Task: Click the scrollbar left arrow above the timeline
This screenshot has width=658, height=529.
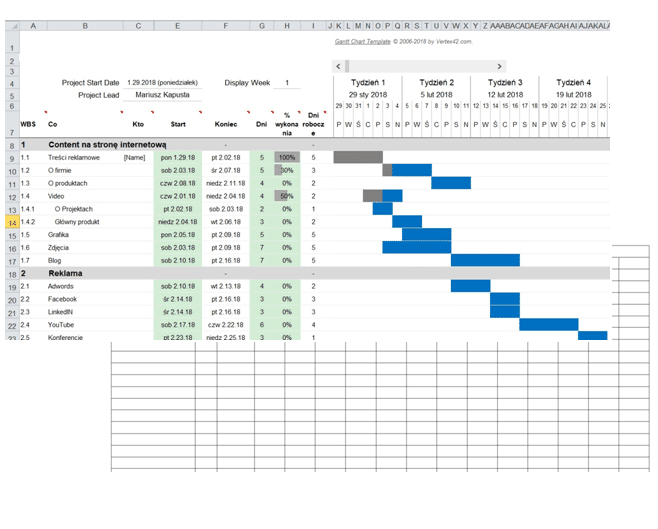Action: 340,66
